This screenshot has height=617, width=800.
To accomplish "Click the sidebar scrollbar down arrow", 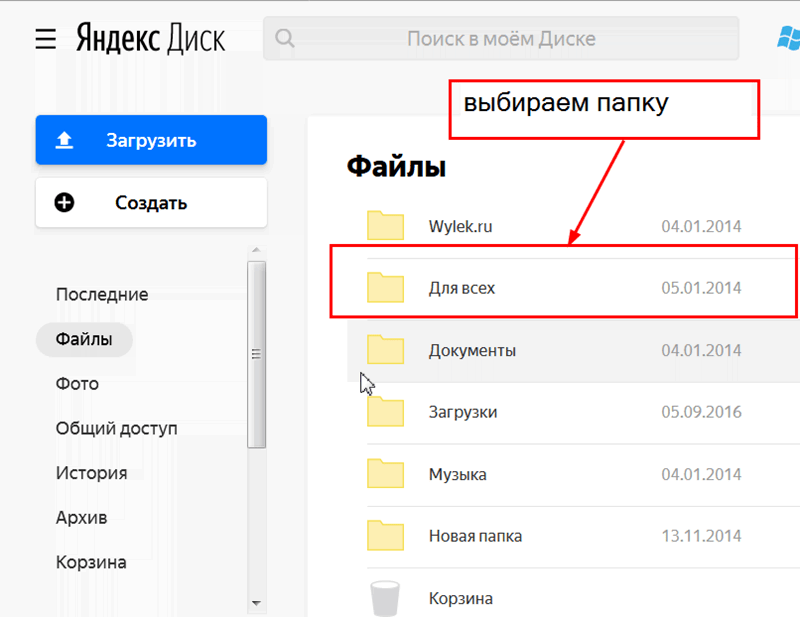I will 256,603.
